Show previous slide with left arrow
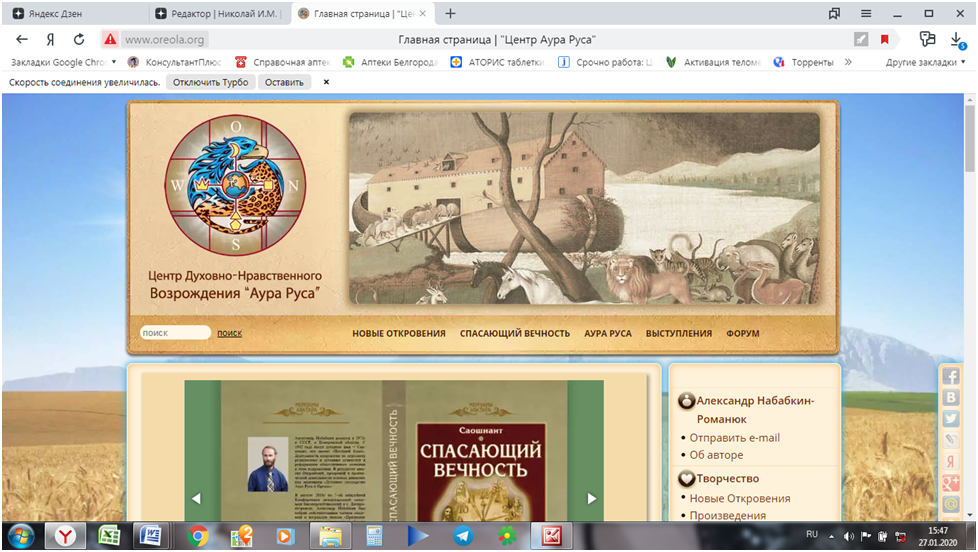The image size is (978, 552). tap(196, 498)
